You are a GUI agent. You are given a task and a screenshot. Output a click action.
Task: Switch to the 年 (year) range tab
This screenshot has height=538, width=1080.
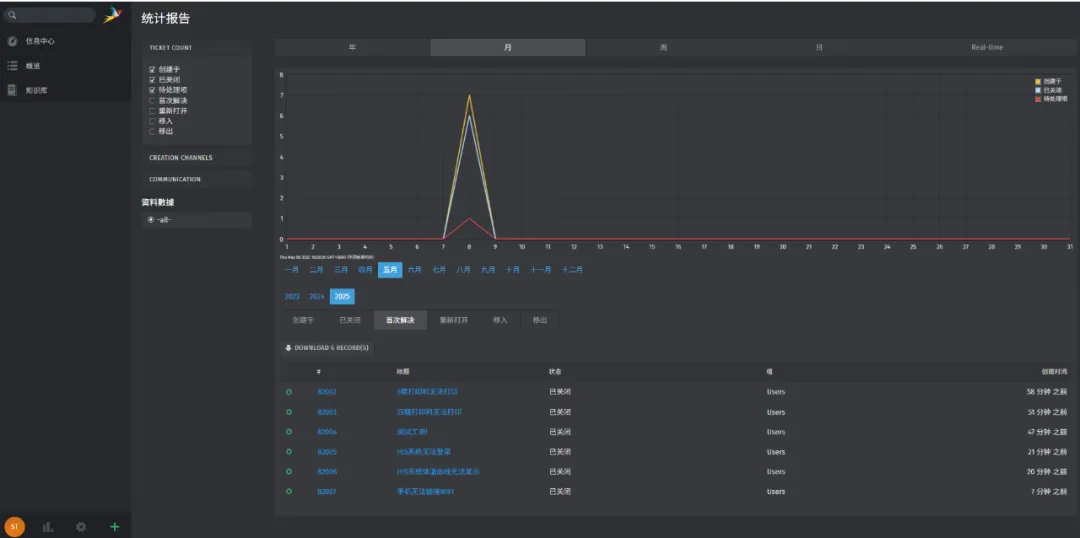[x=352, y=48]
